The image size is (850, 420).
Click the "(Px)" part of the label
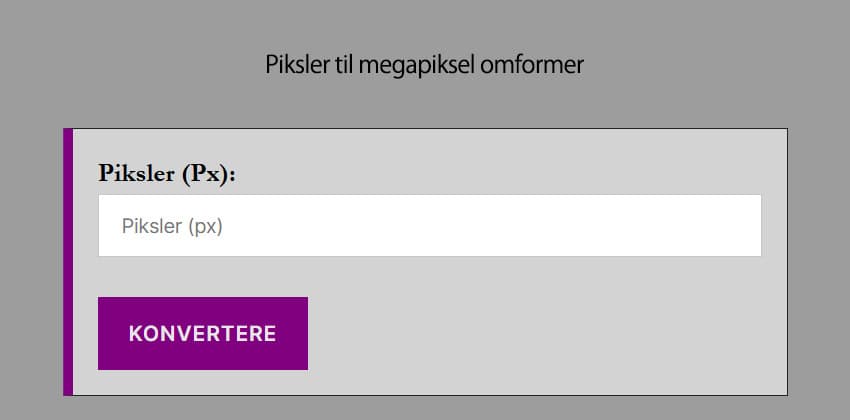[x=208, y=173]
